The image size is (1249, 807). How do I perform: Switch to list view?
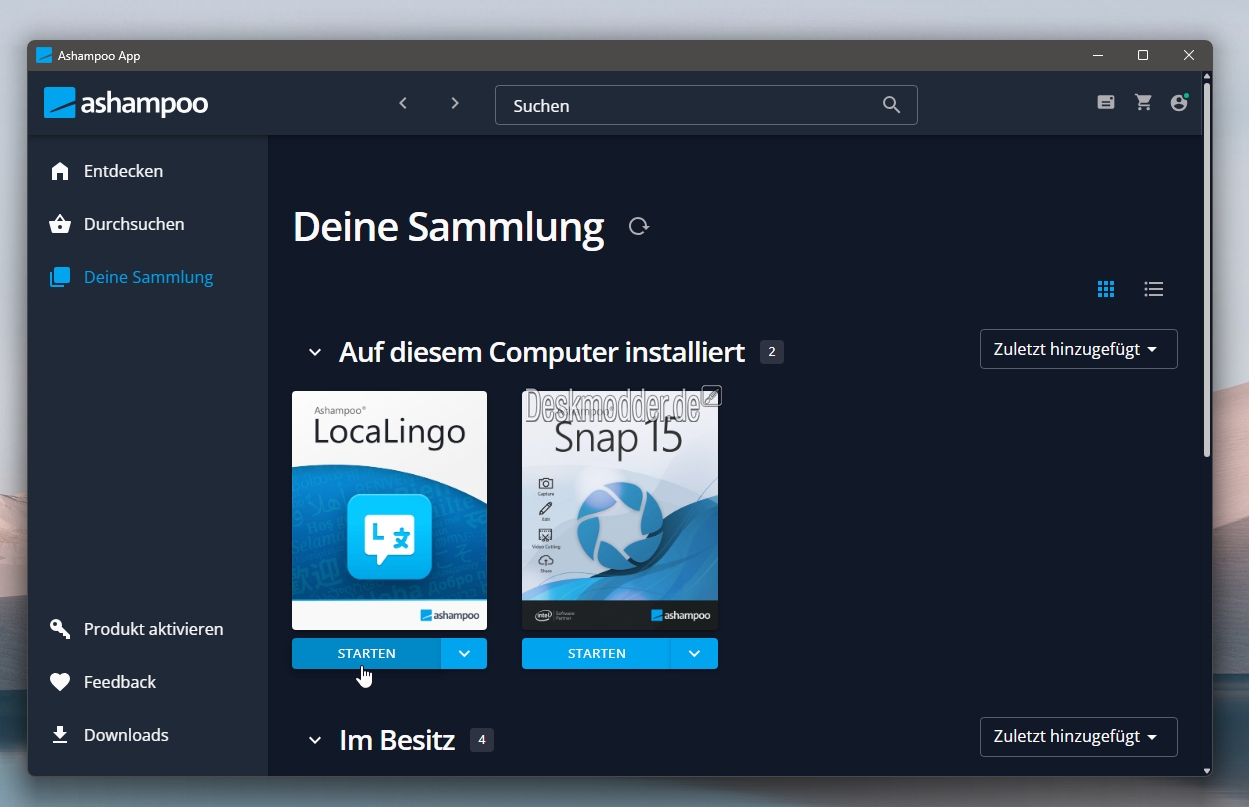coord(1154,289)
